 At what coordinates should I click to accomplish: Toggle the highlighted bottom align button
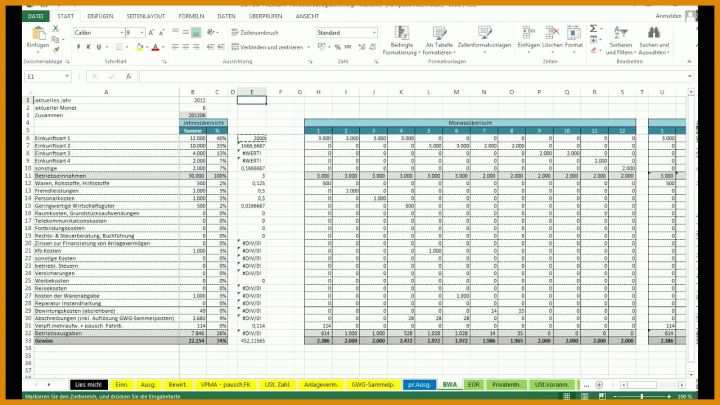pos(196,32)
